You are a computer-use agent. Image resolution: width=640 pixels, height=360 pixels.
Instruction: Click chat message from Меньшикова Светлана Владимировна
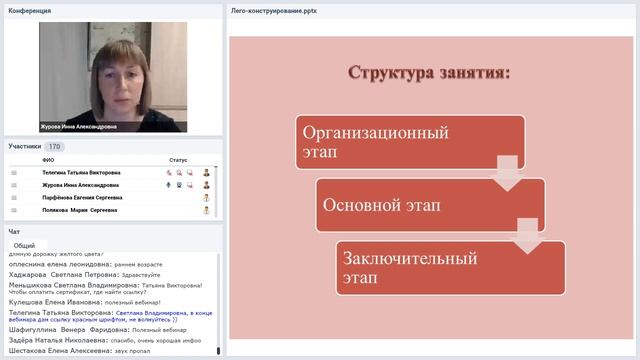point(105,289)
